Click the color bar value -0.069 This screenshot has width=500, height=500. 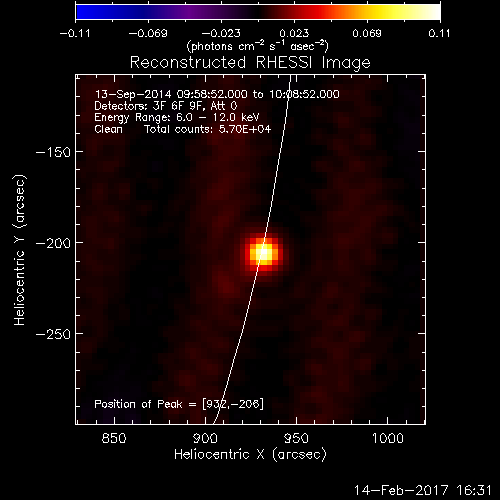148,33
